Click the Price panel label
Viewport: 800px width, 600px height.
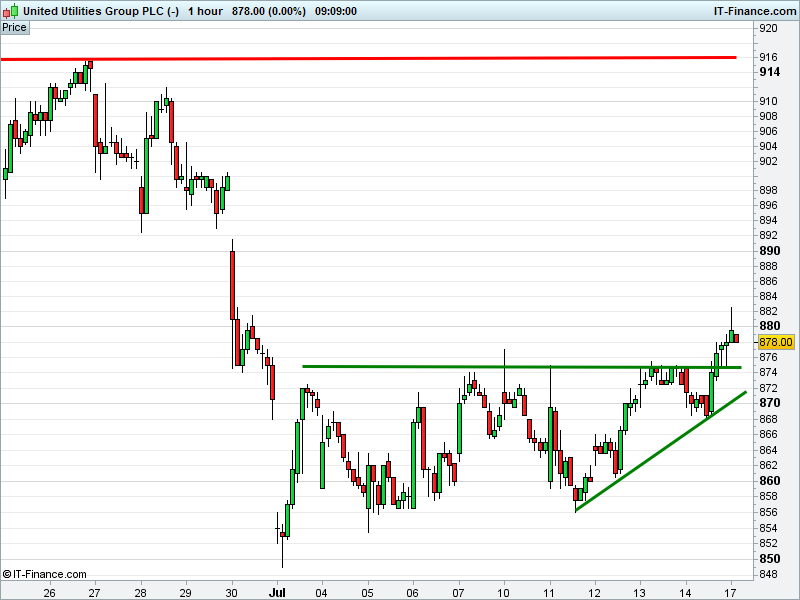click(14, 28)
